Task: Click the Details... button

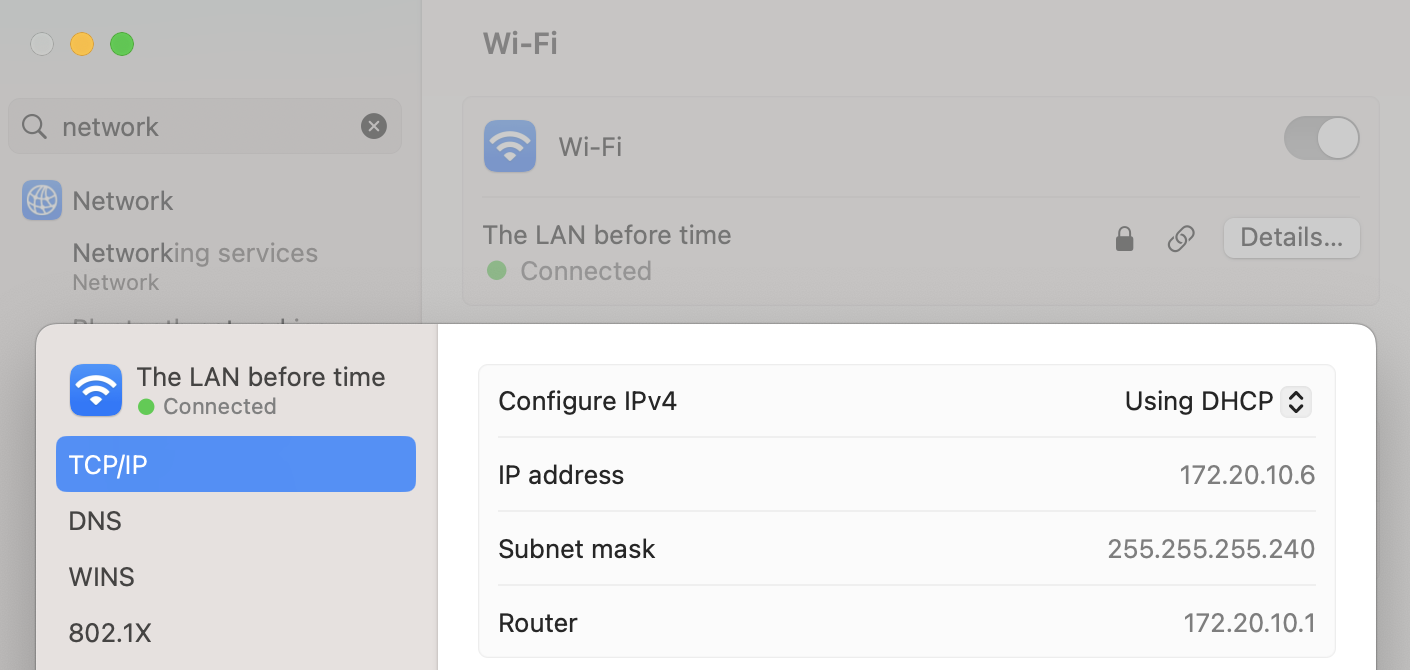Action: click(x=1291, y=238)
